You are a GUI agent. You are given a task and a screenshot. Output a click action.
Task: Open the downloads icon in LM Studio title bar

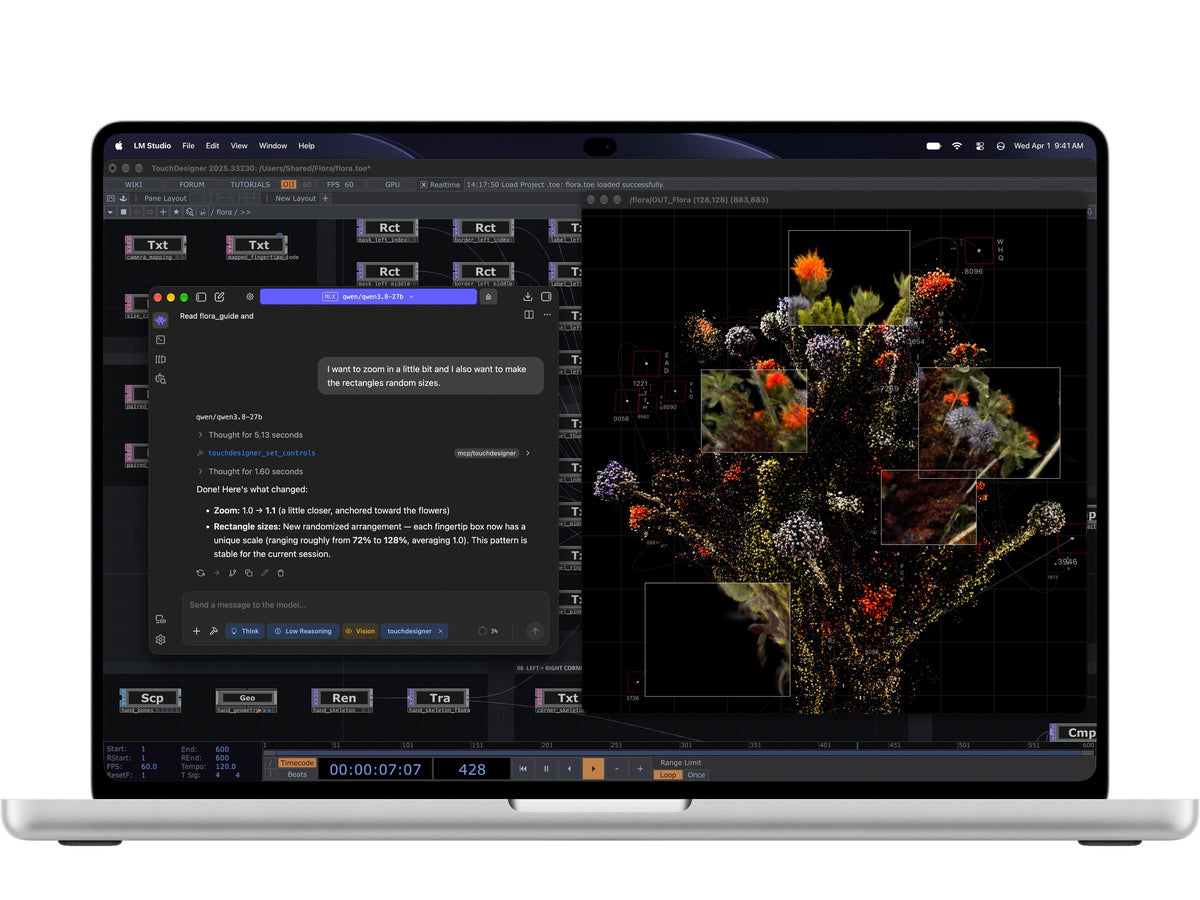[x=528, y=297]
